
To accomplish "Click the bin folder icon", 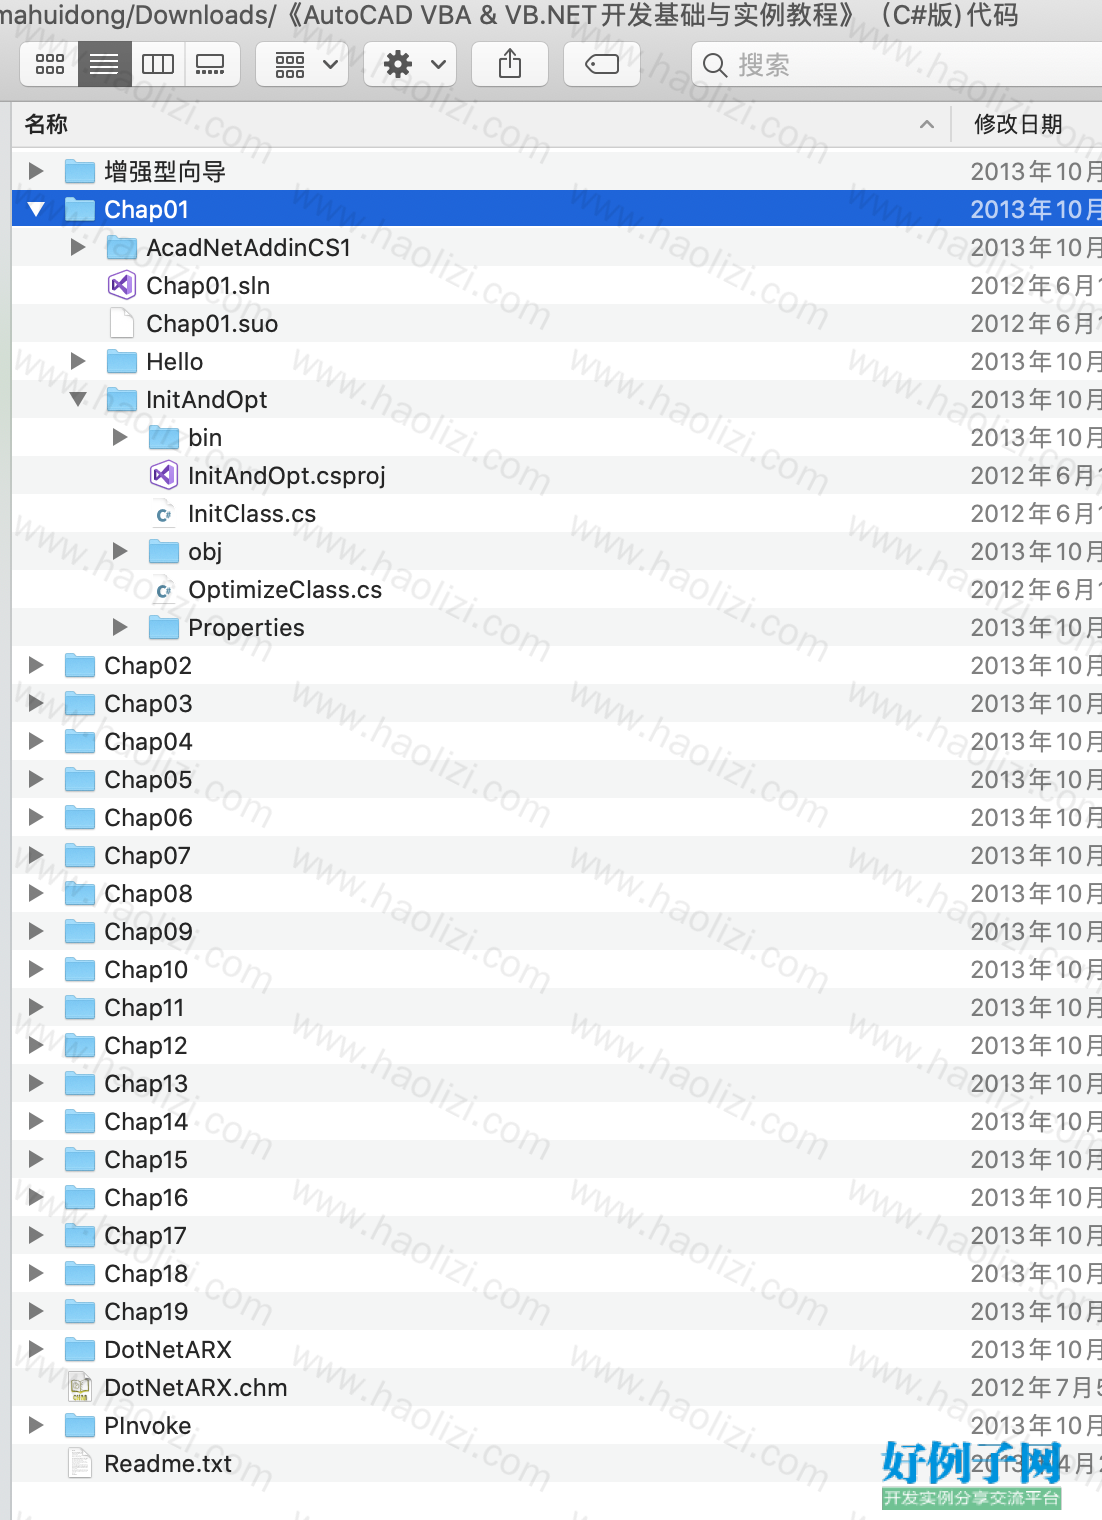I will coord(164,437).
